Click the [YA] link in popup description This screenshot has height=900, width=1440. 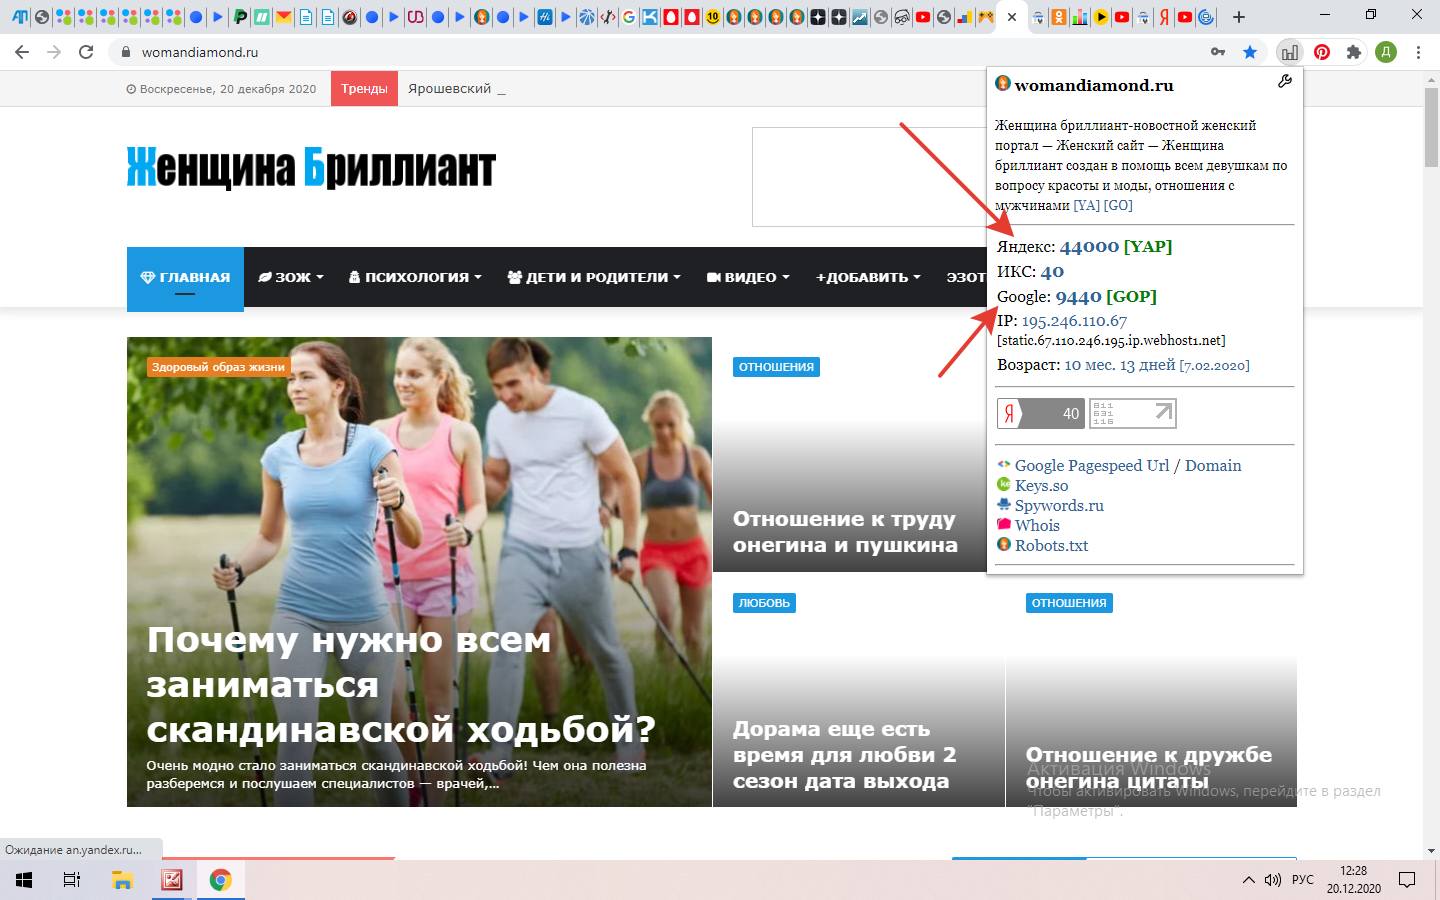tap(1086, 205)
